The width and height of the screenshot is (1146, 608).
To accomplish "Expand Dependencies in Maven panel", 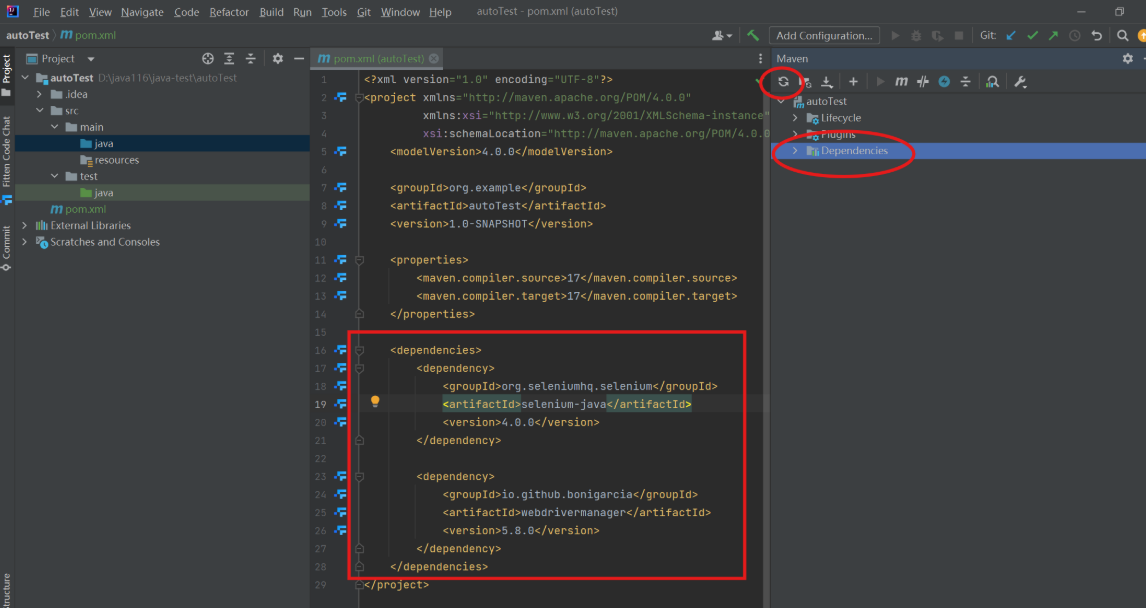I will (x=795, y=151).
